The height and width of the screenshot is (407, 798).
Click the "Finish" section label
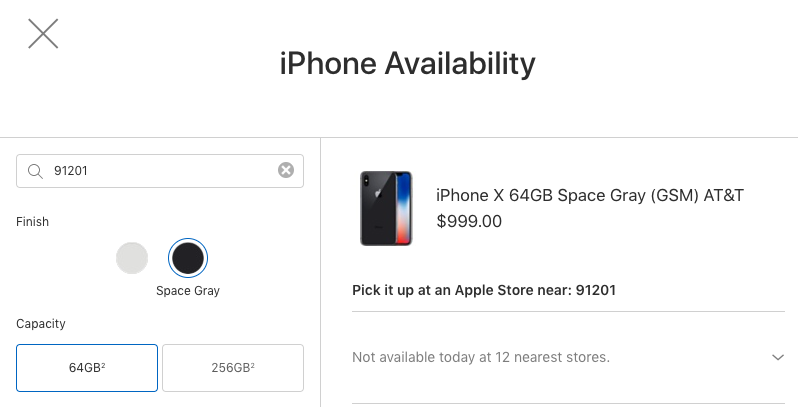(x=32, y=222)
